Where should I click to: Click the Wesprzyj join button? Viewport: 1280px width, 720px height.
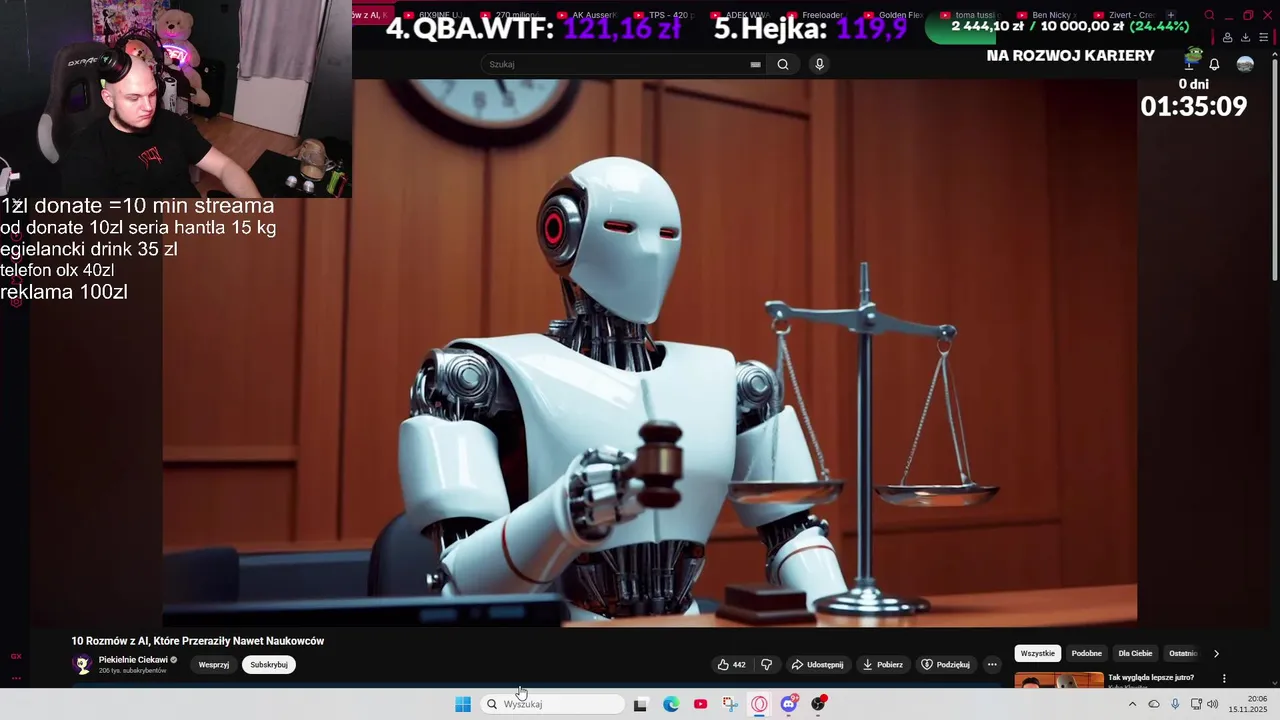214,664
